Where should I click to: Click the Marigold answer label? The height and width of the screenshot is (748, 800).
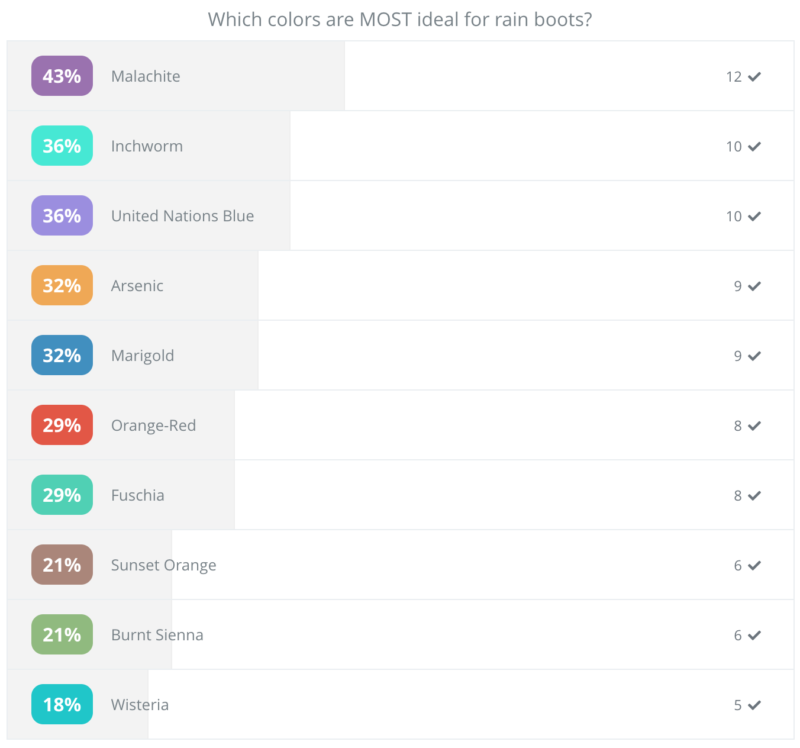tap(143, 356)
